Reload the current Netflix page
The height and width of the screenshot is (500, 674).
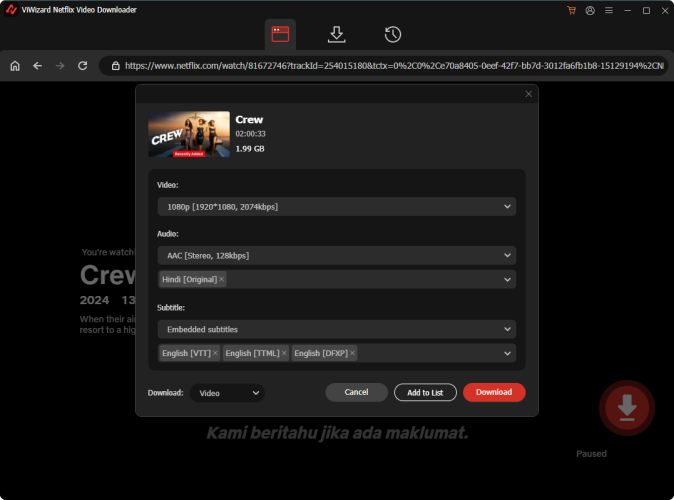point(83,66)
